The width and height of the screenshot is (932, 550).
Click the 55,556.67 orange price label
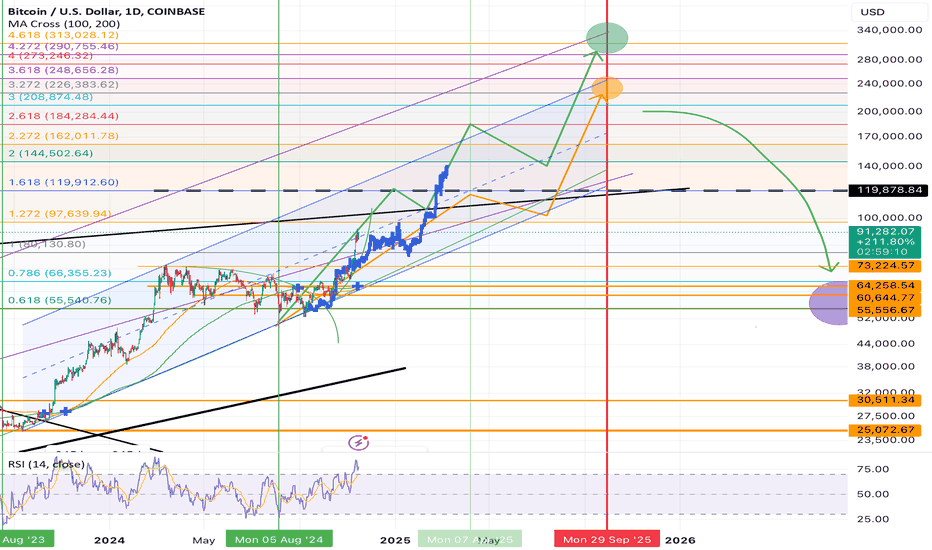(x=885, y=310)
